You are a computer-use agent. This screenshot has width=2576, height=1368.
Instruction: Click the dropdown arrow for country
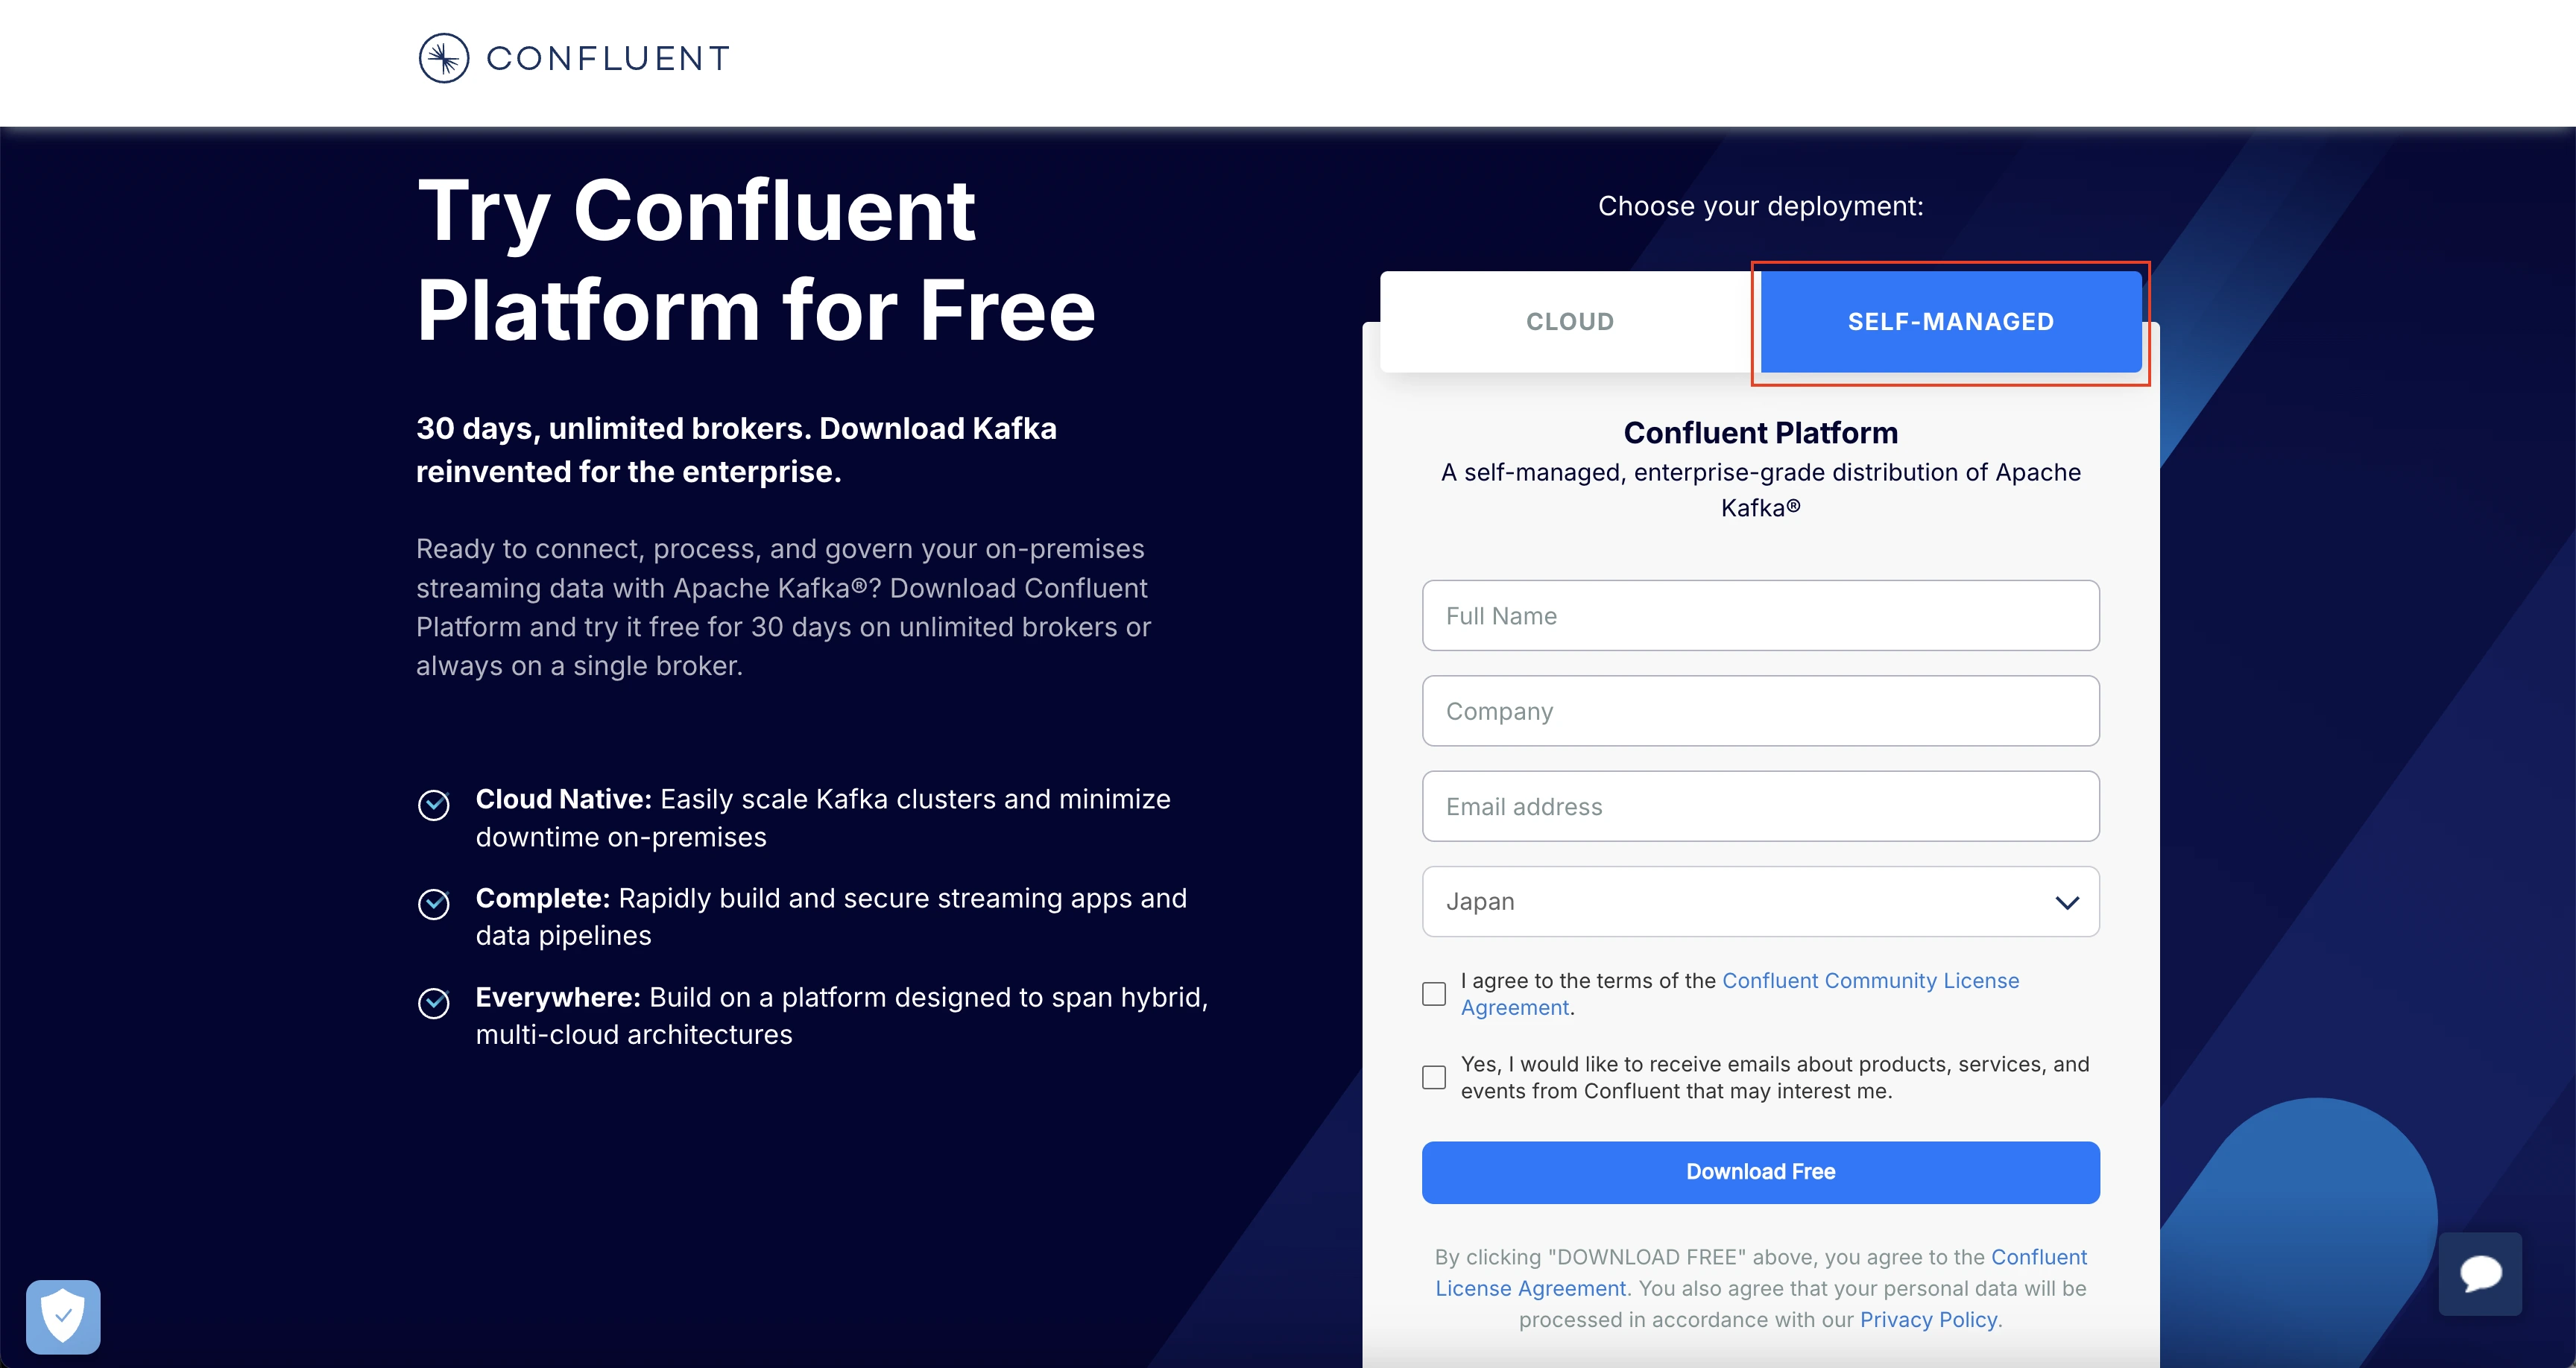tap(2067, 902)
